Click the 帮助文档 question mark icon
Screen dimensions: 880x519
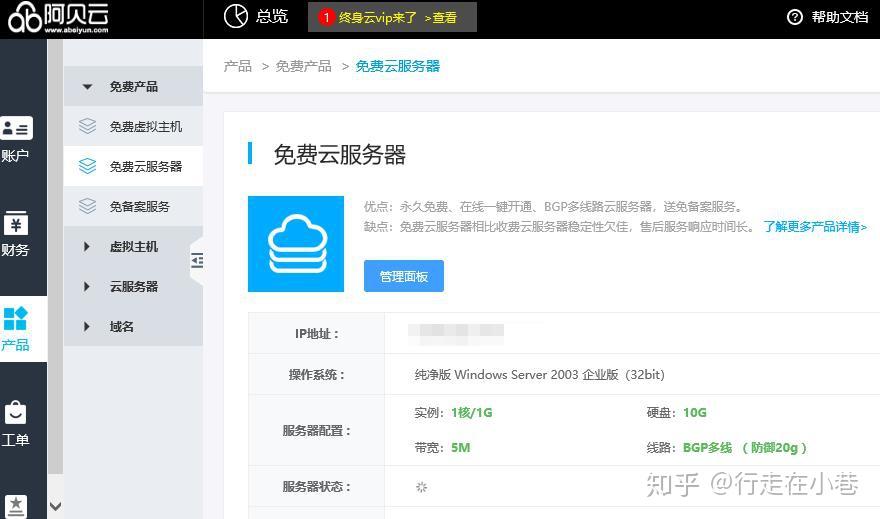[795, 17]
